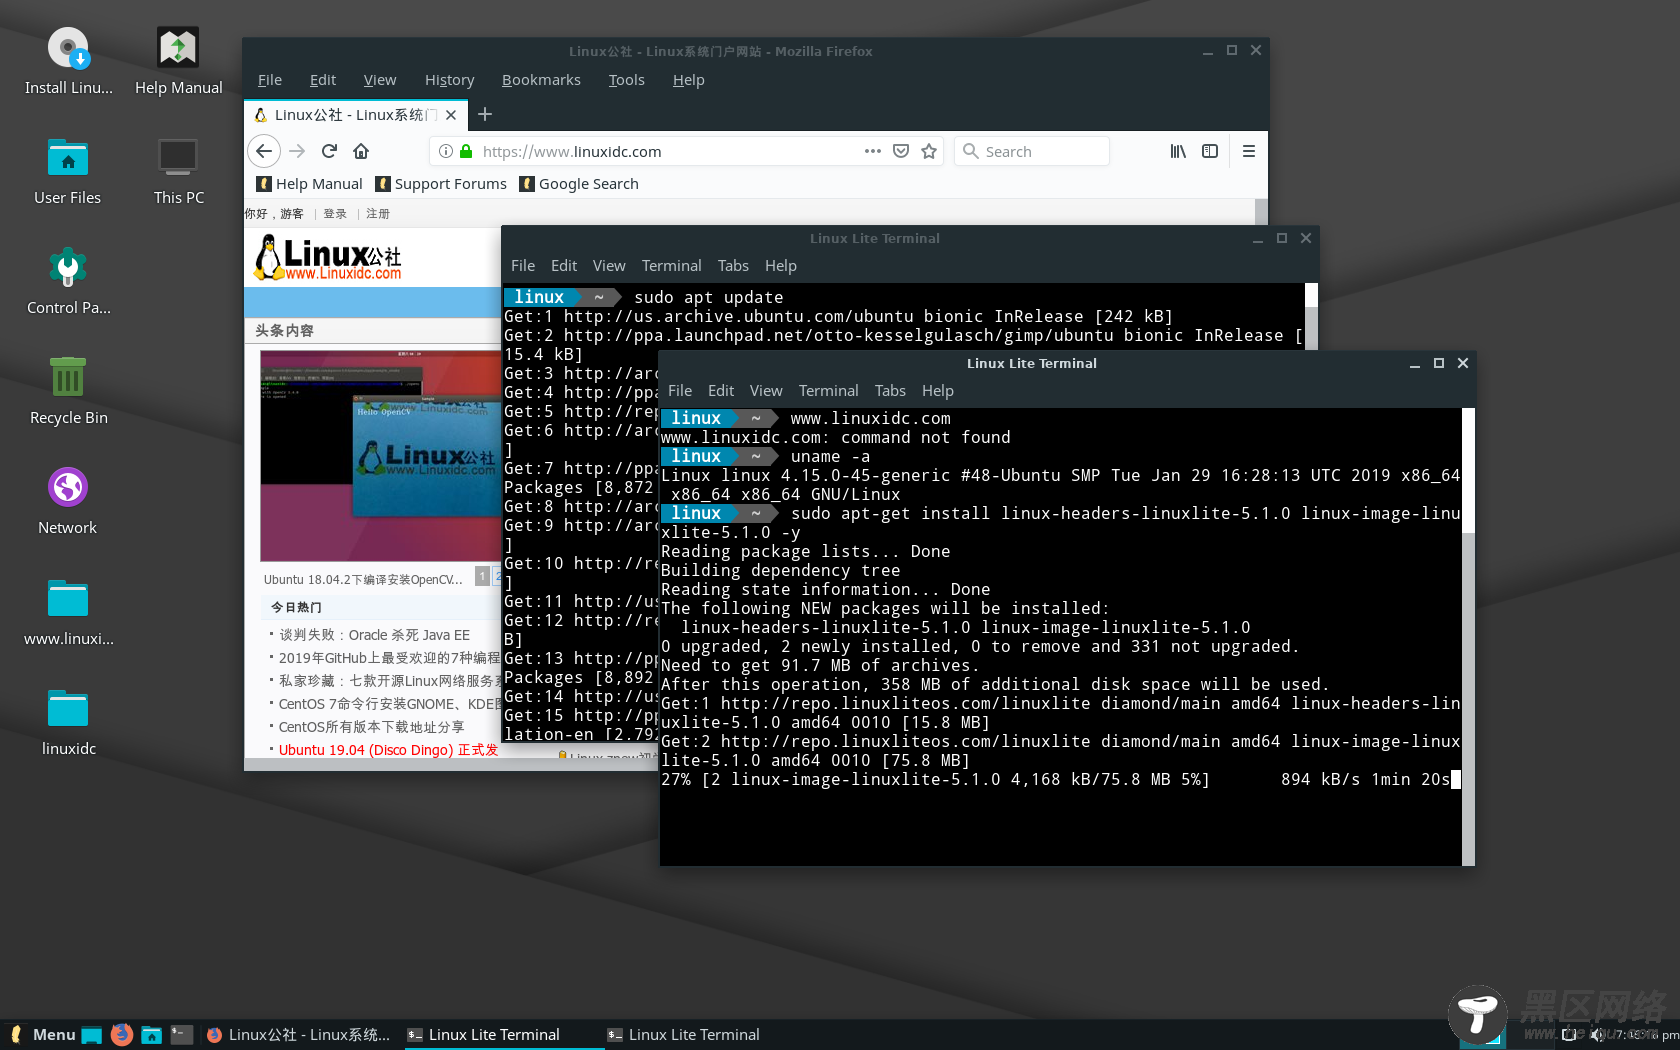
Task: Open CentOS 7 GNOME KDE article link
Action: click(390, 704)
